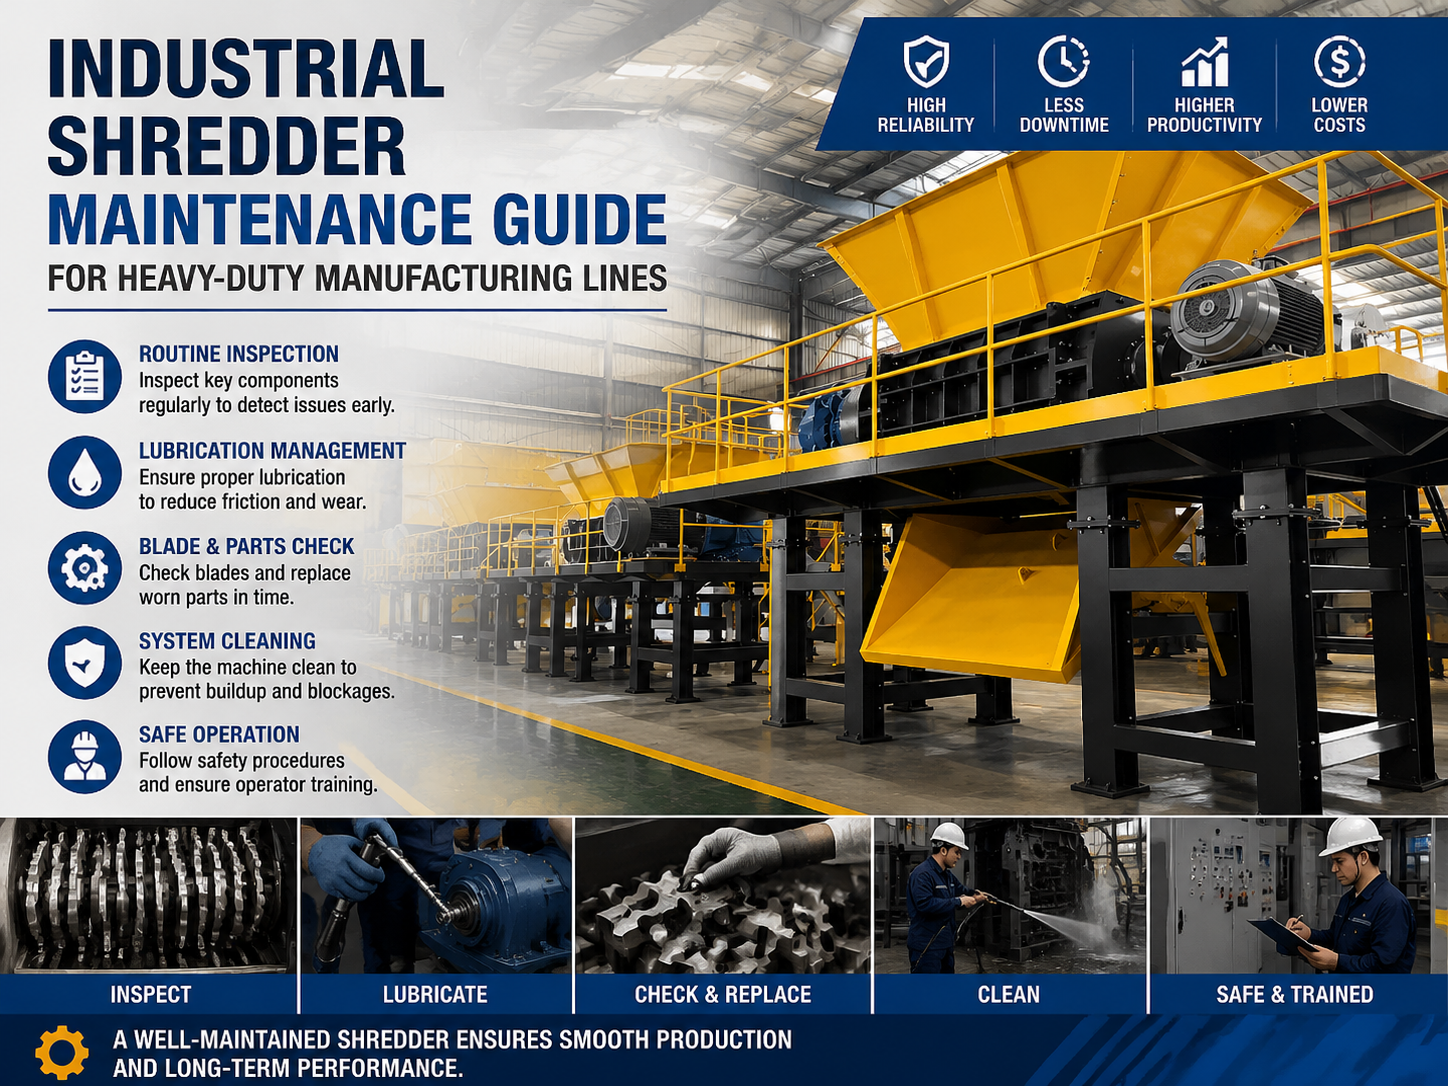Image resolution: width=1448 pixels, height=1086 pixels.
Task: Click the ROUTINE INSPECTION heading
Action: (238, 354)
